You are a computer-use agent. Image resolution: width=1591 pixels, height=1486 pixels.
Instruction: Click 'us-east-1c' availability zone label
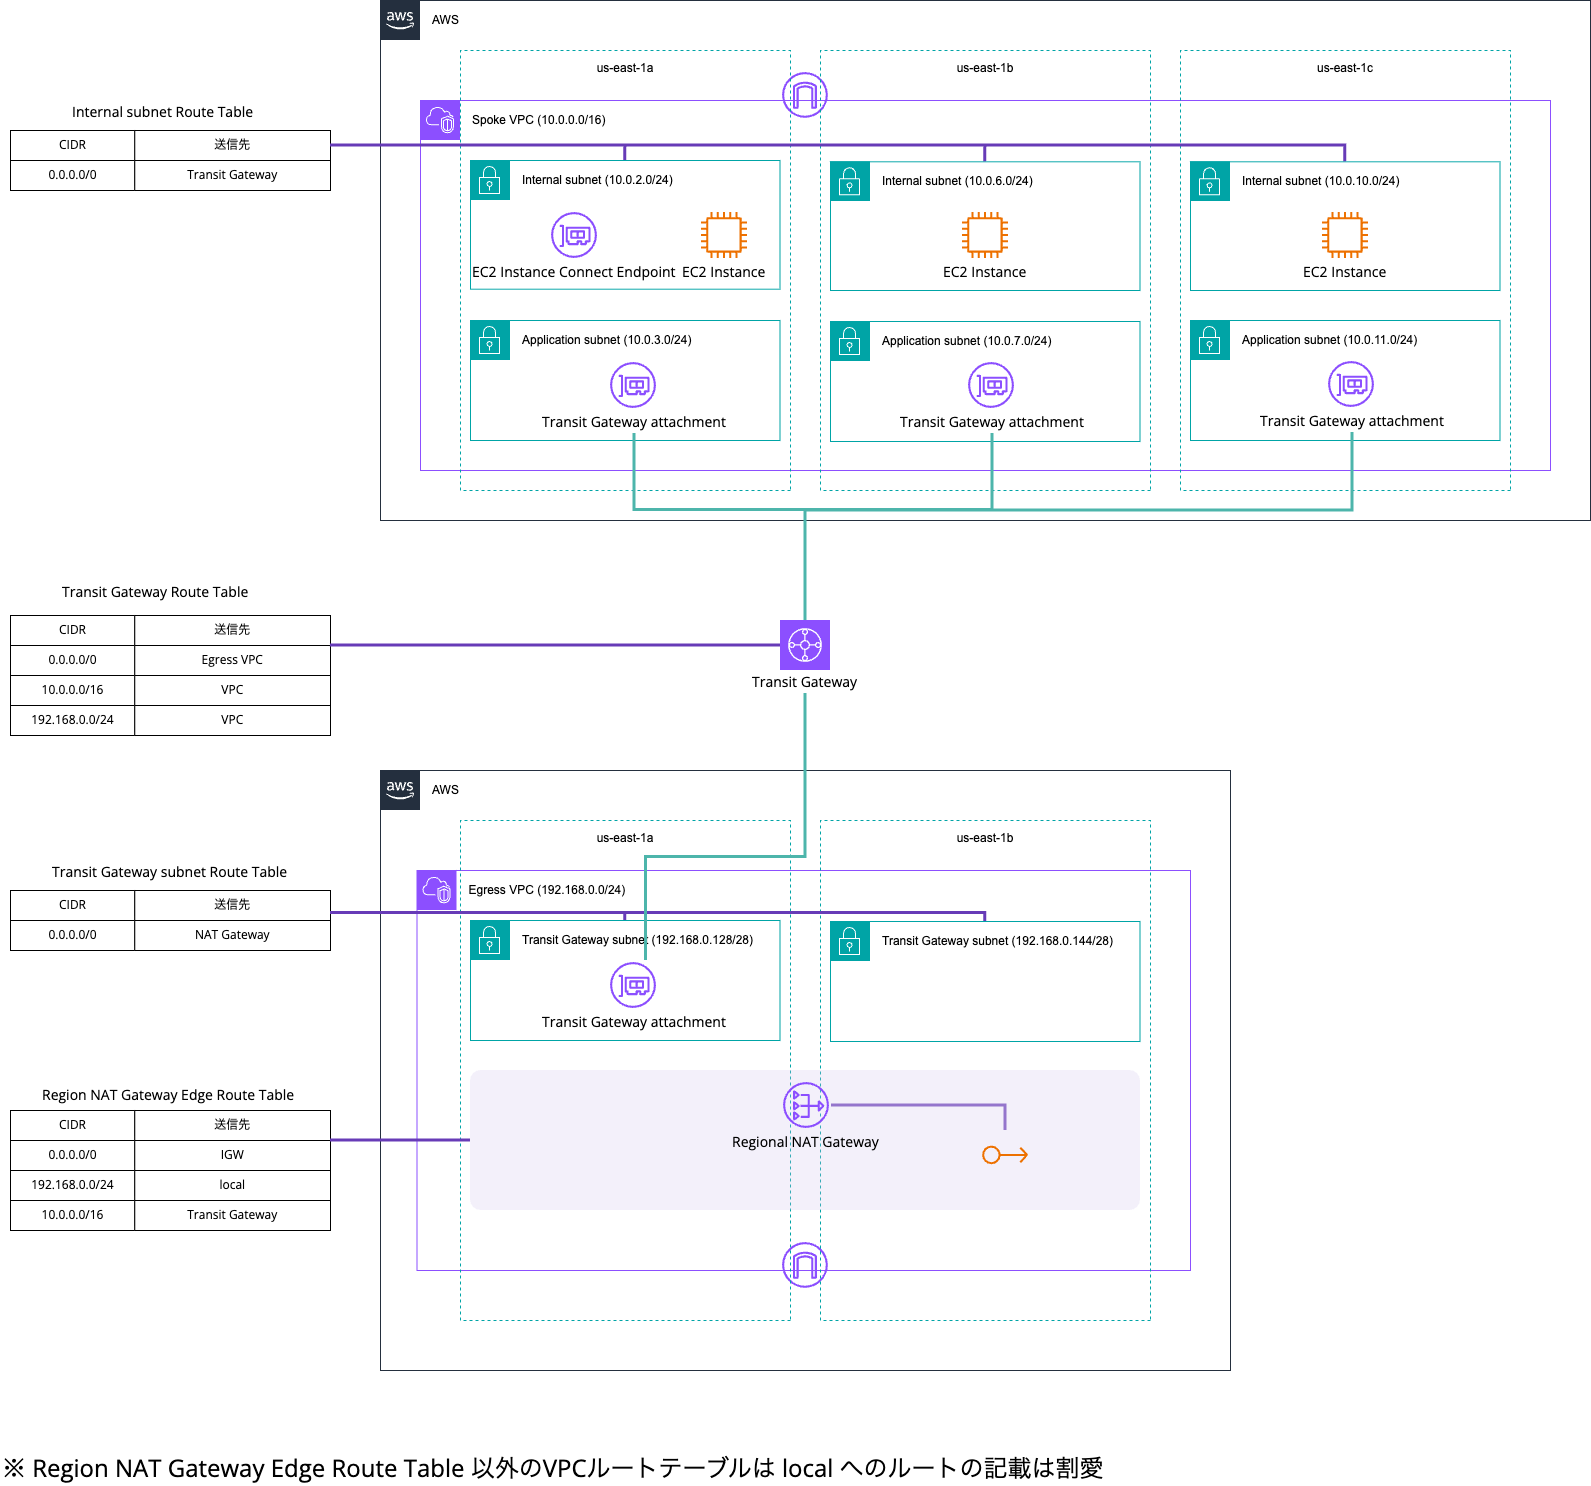(x=1345, y=68)
